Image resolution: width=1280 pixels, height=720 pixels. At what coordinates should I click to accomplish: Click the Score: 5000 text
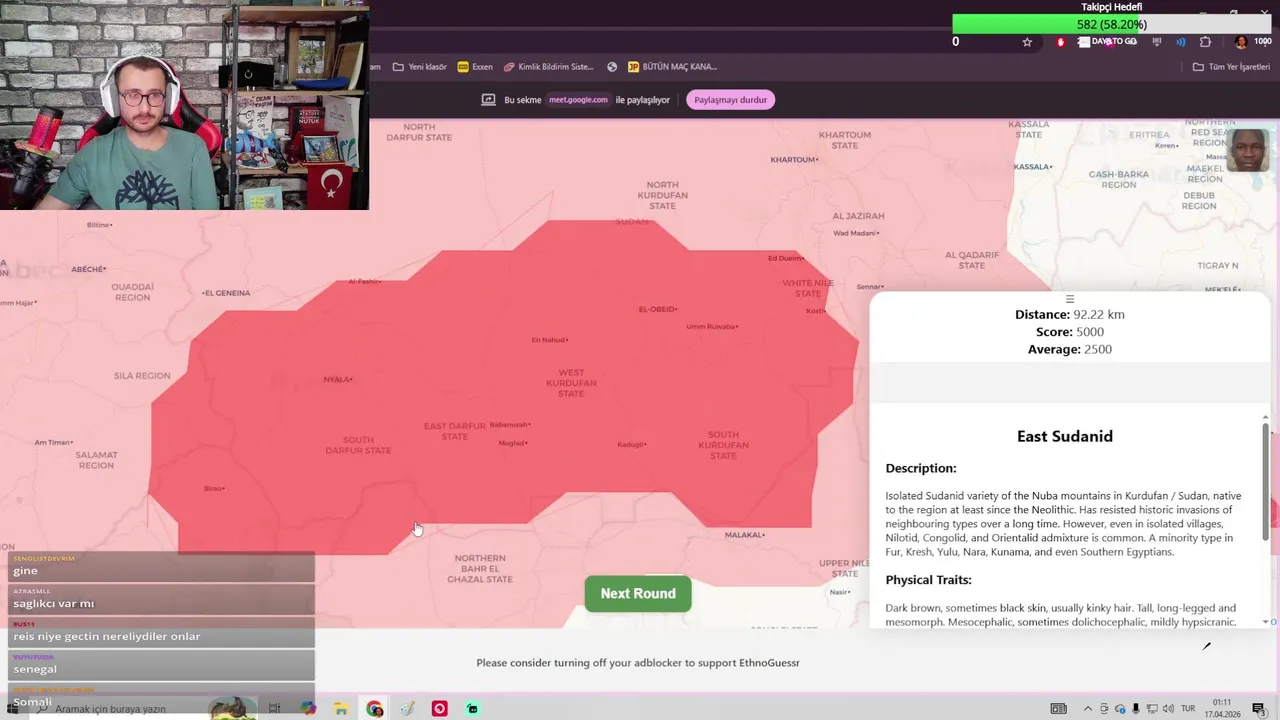click(1069, 332)
